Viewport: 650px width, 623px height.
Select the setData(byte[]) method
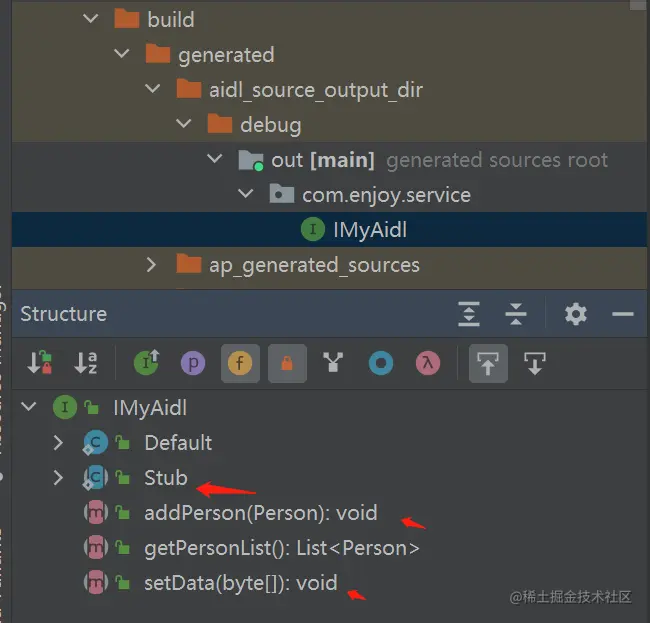pyautogui.click(x=240, y=583)
